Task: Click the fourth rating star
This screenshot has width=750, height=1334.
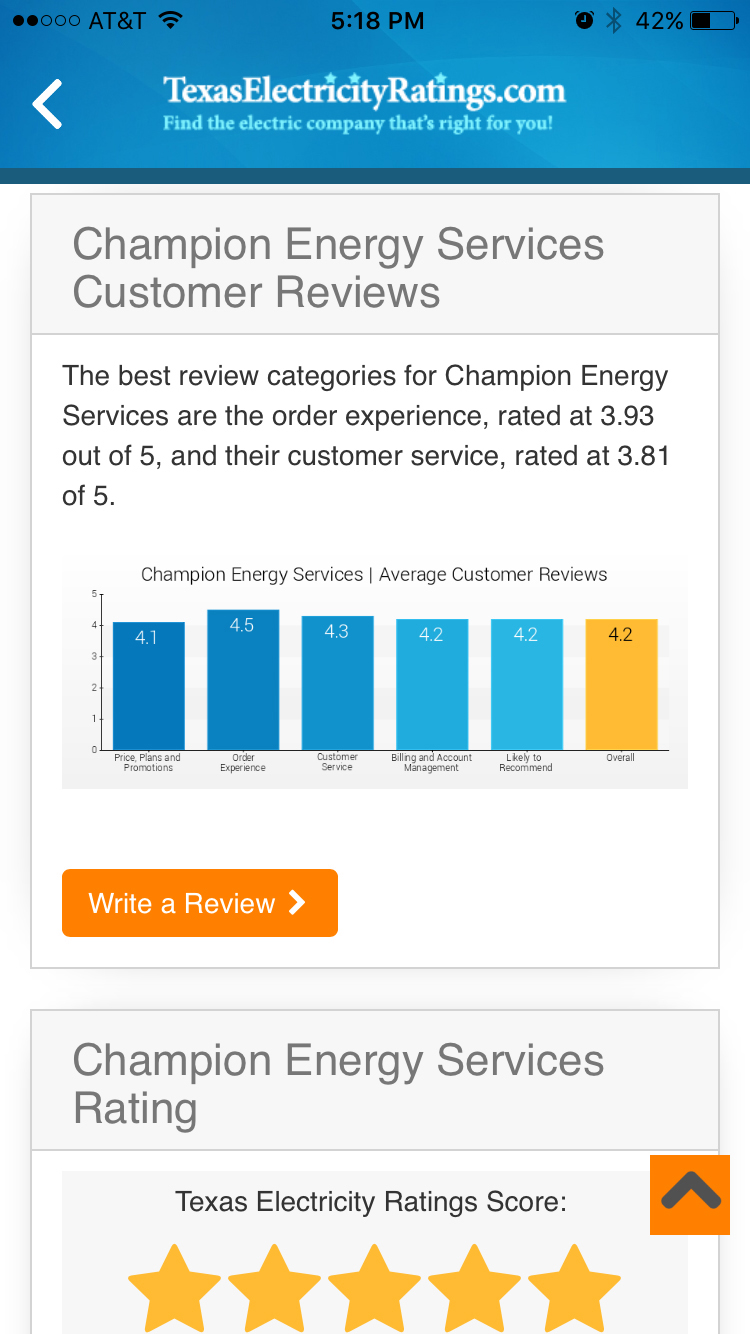Action: click(474, 1290)
